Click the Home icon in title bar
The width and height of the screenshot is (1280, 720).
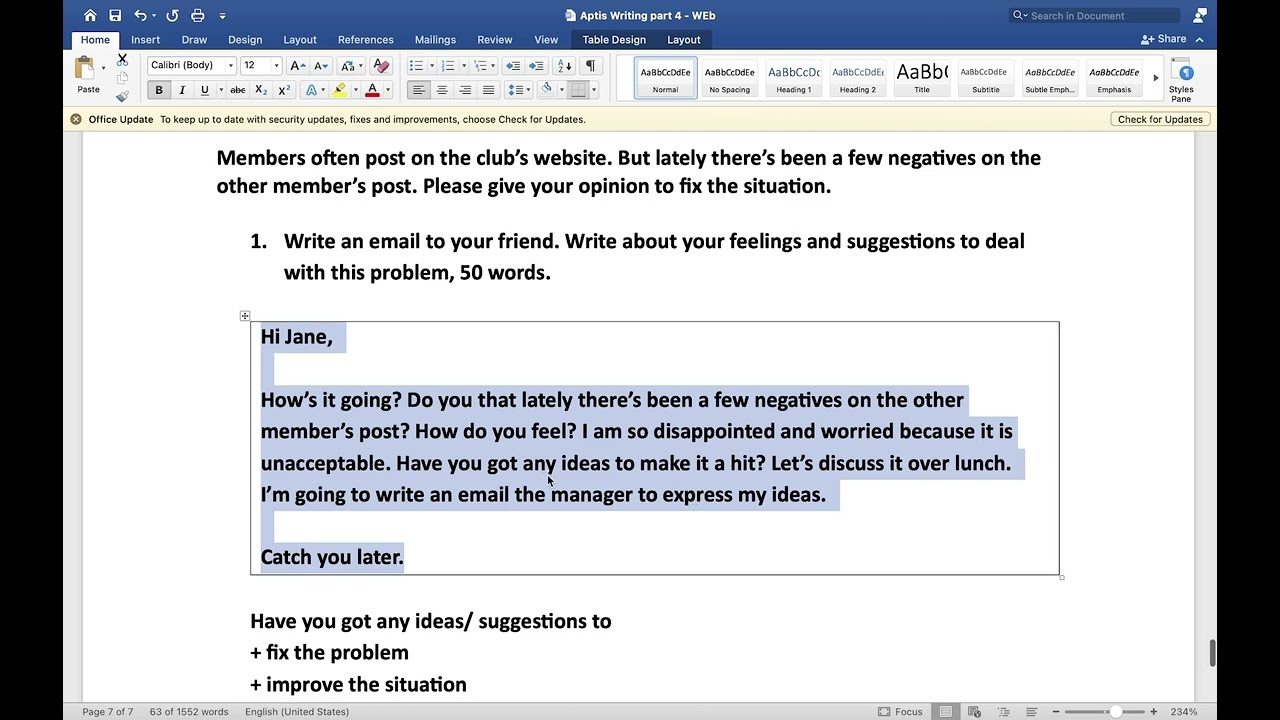point(90,15)
